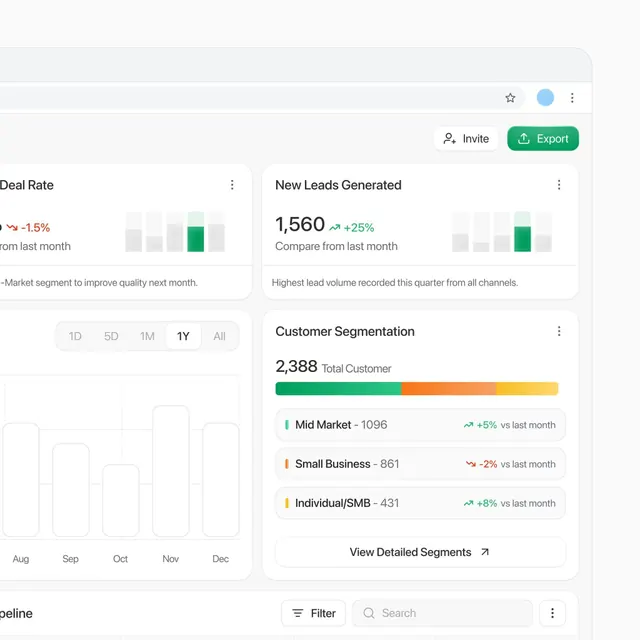The width and height of the screenshot is (640, 640).
Task: Open pipeline section three-dot menu
Action: click(552, 613)
